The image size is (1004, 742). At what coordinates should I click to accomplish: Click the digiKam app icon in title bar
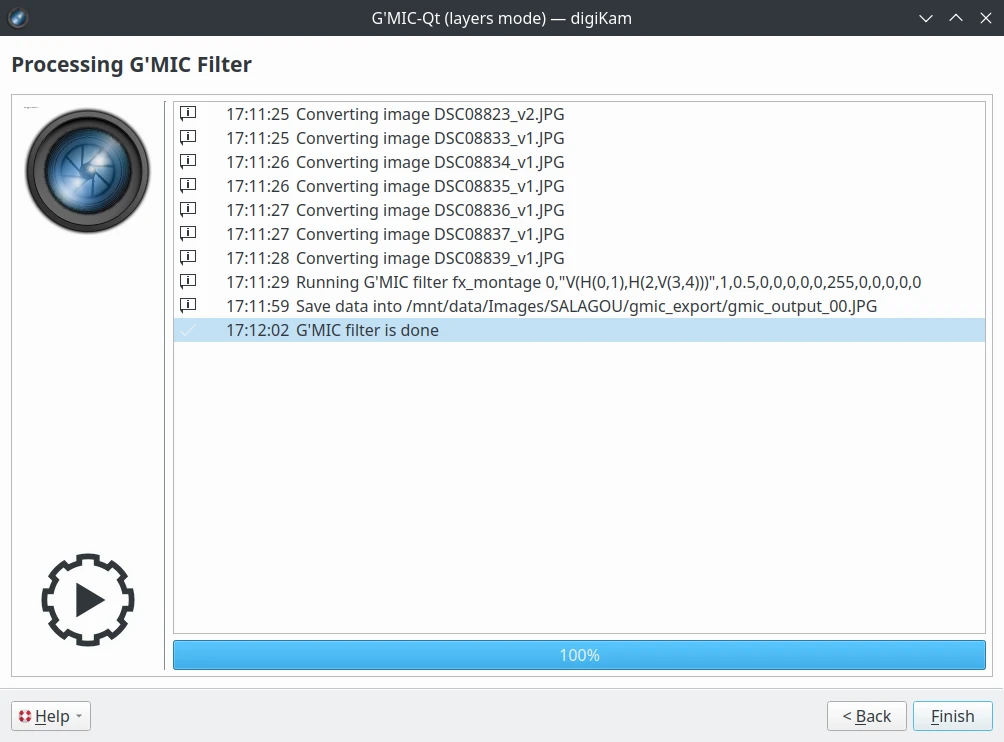point(17,17)
